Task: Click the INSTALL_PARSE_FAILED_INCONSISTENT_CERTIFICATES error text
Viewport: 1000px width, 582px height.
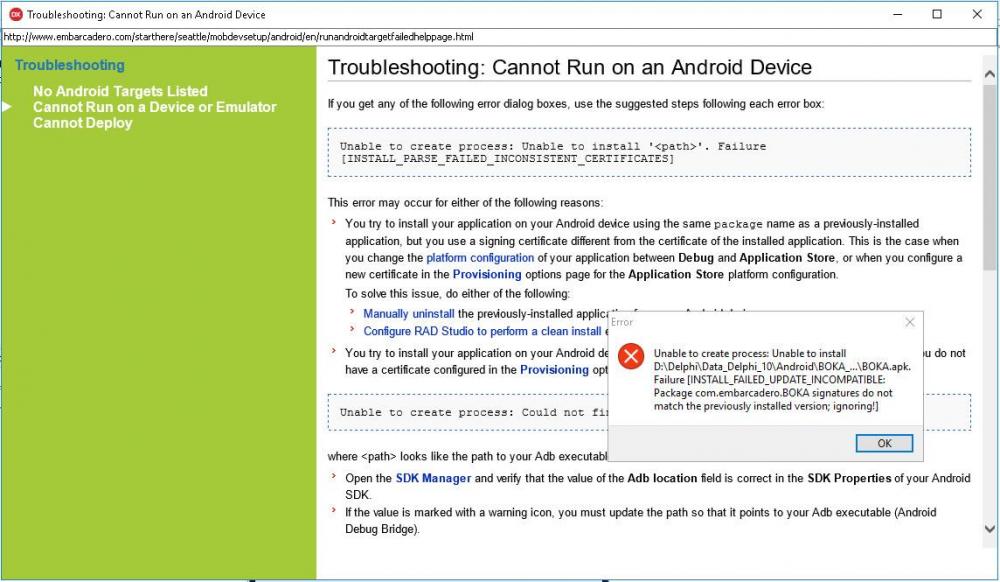Action: pos(507,159)
